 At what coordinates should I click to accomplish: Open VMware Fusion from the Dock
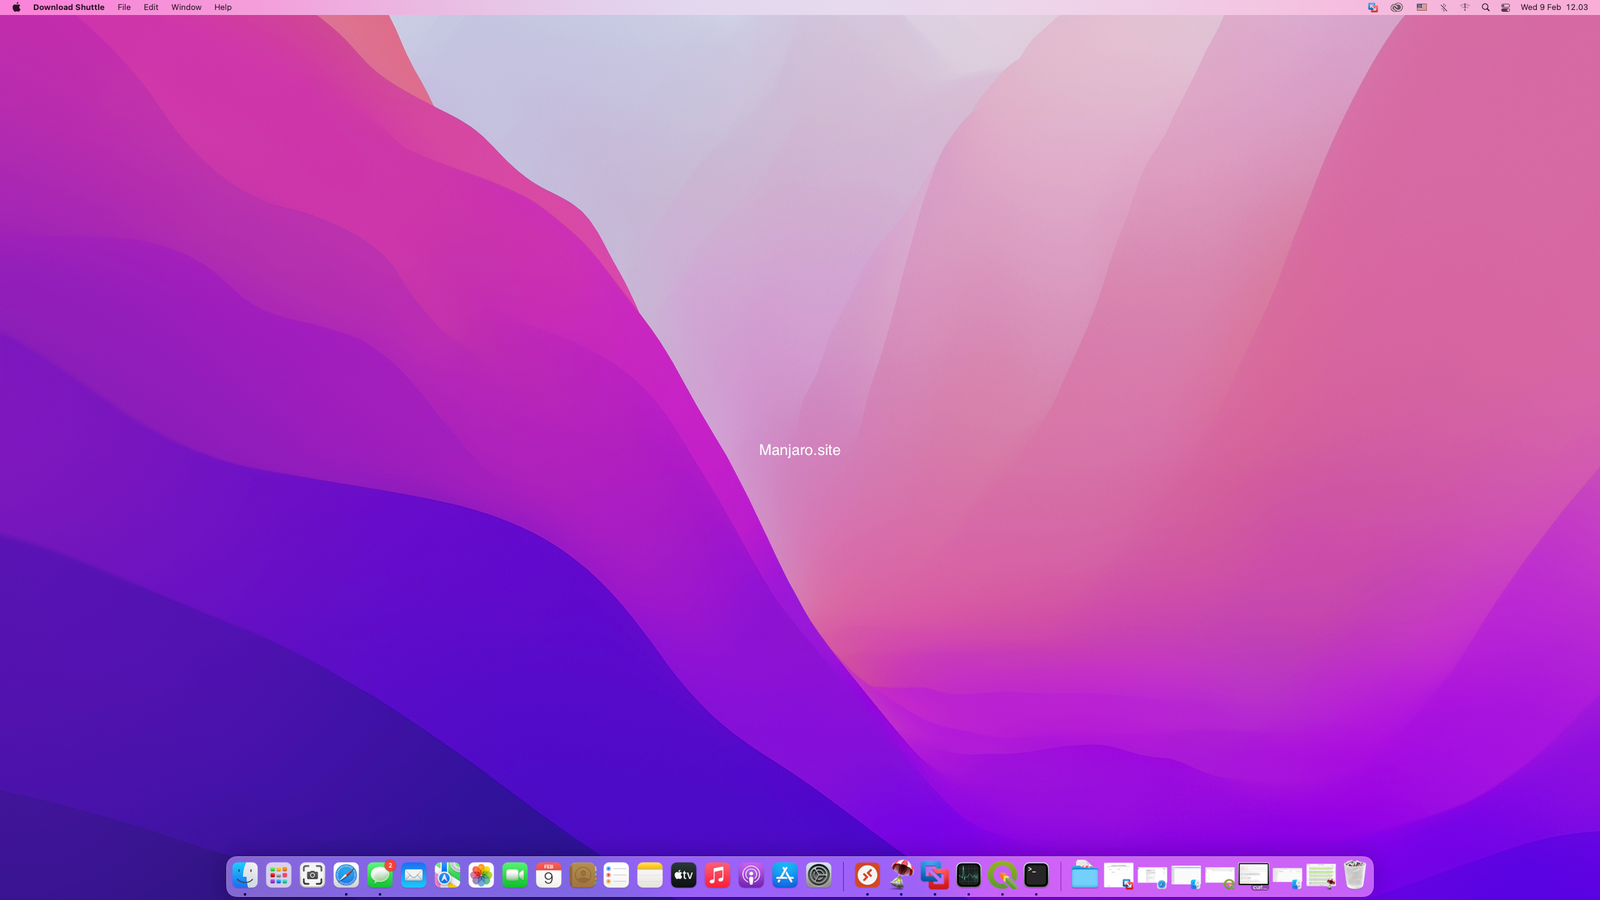935,875
